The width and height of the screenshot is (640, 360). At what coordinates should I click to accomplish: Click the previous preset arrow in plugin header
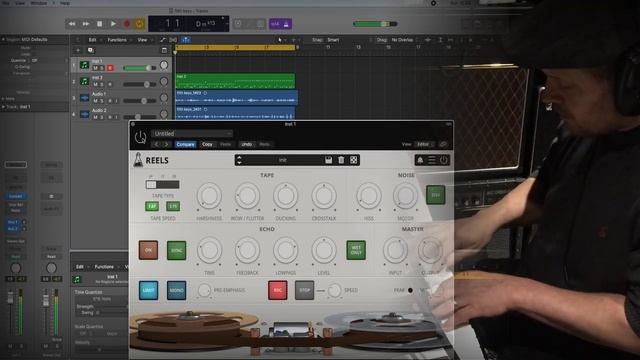(157, 144)
